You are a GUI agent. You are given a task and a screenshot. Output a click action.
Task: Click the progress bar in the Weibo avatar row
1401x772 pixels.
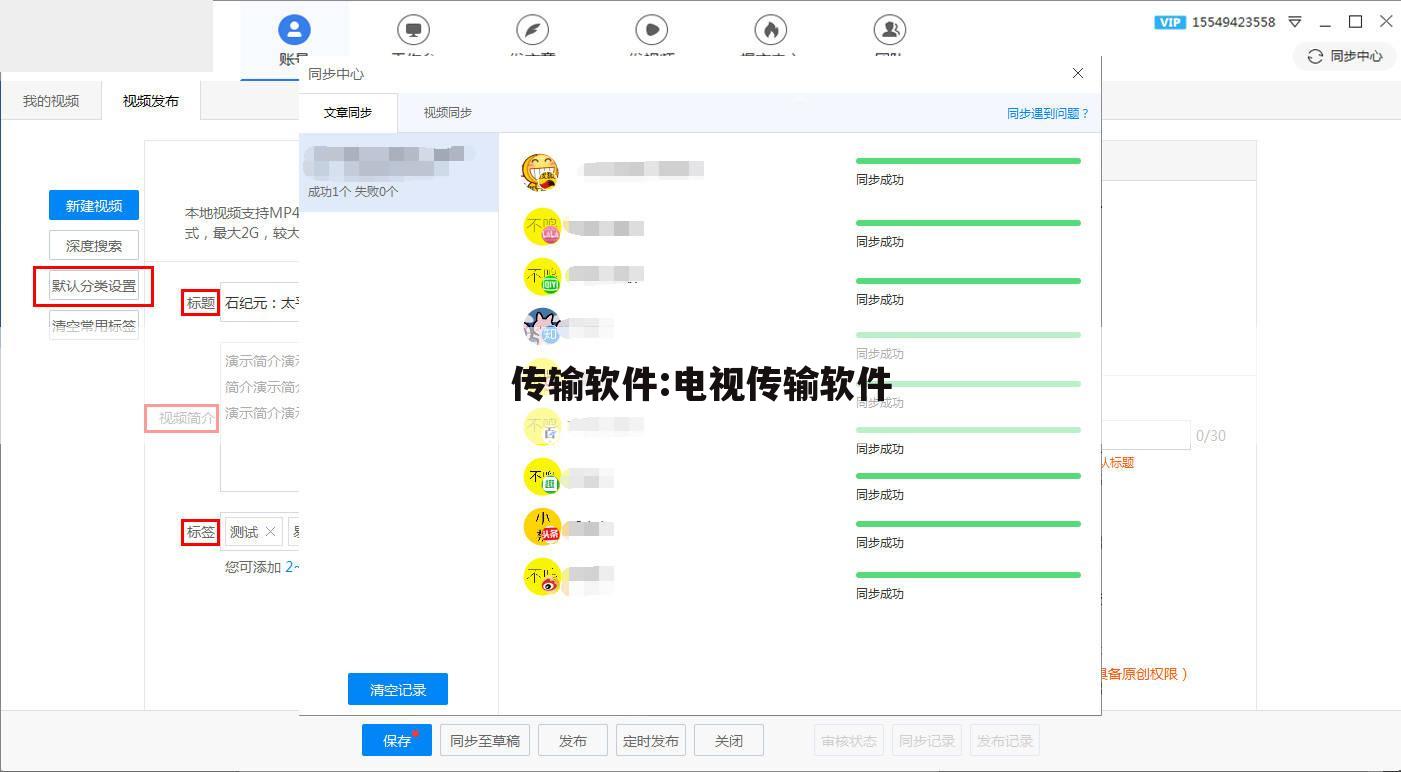tap(968, 575)
